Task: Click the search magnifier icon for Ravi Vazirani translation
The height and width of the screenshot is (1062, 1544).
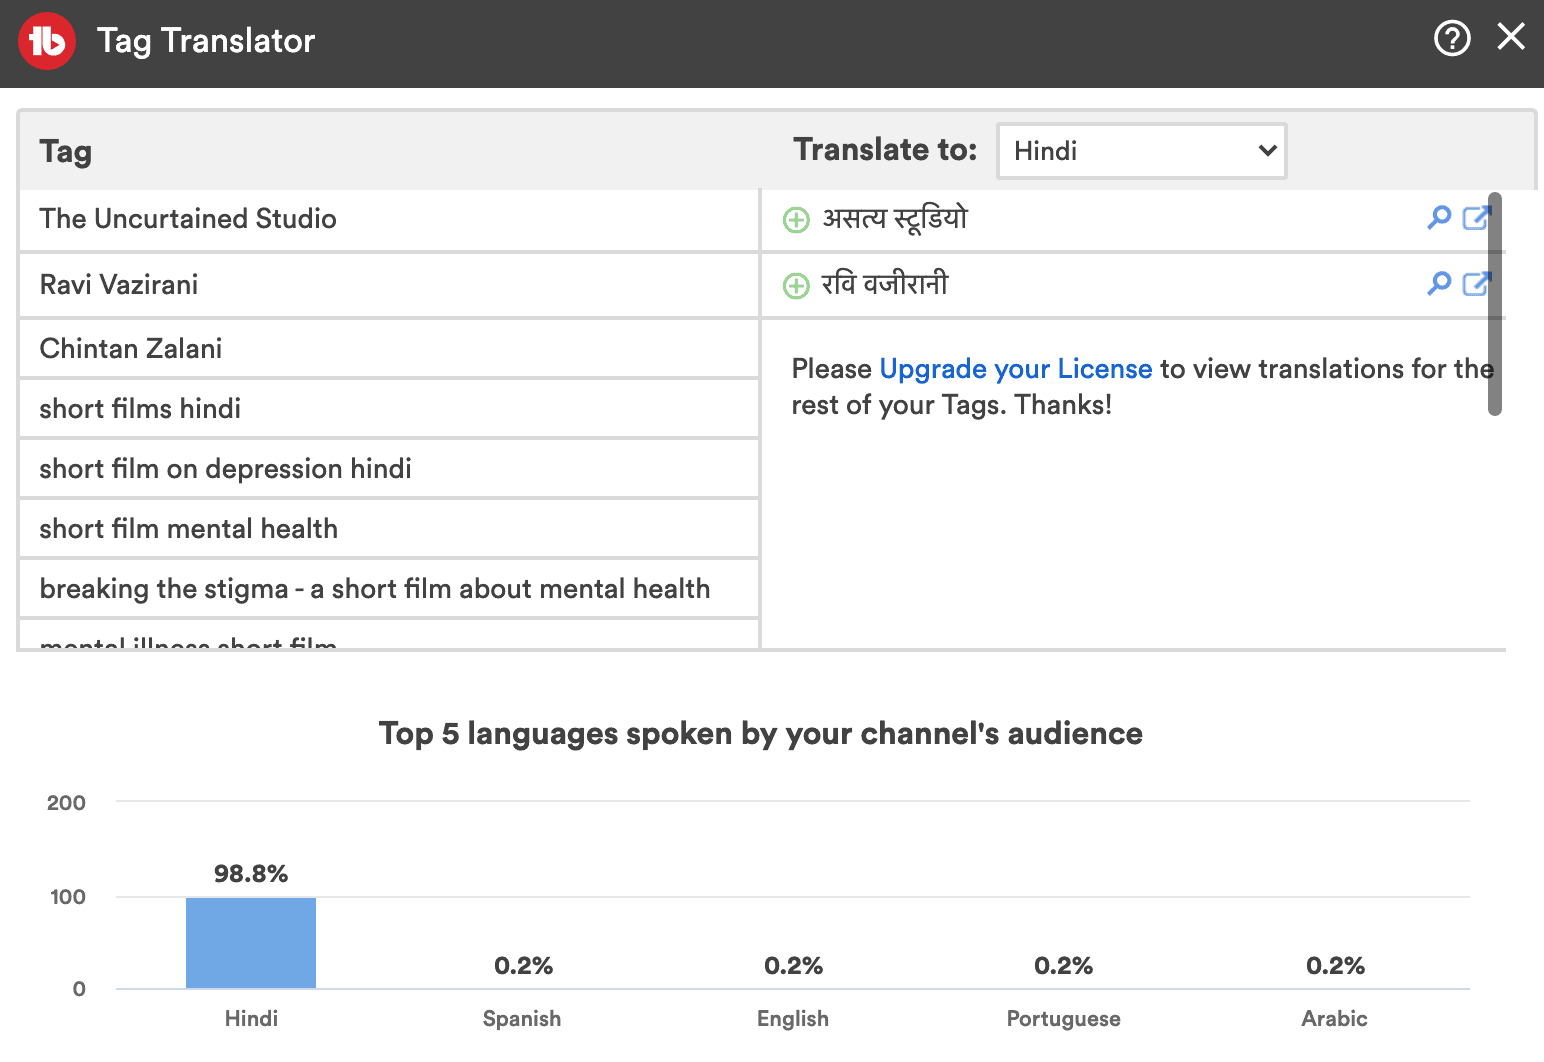Action: click(1438, 284)
